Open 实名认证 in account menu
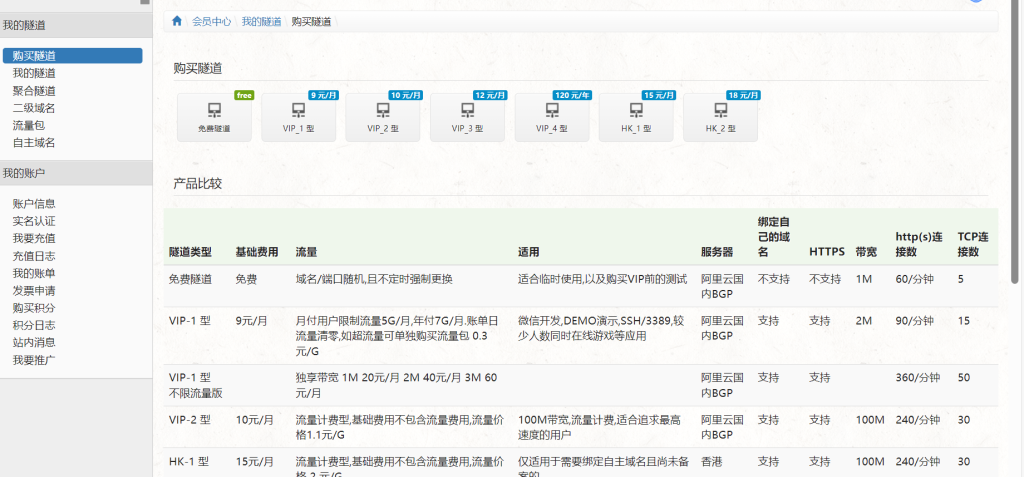Viewport: 1024px width, 477px height. (x=34, y=221)
